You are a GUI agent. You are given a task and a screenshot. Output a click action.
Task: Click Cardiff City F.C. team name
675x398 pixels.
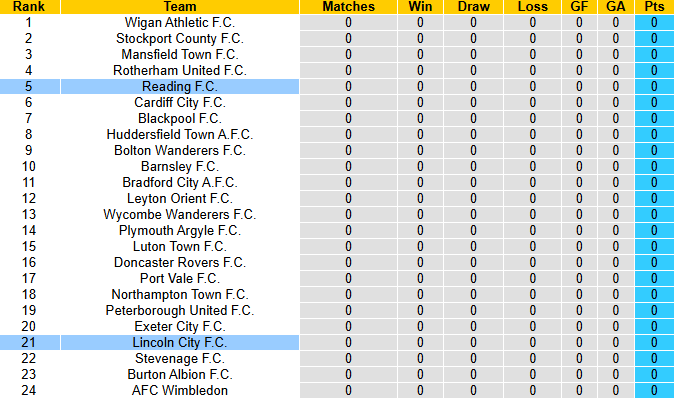(x=180, y=102)
